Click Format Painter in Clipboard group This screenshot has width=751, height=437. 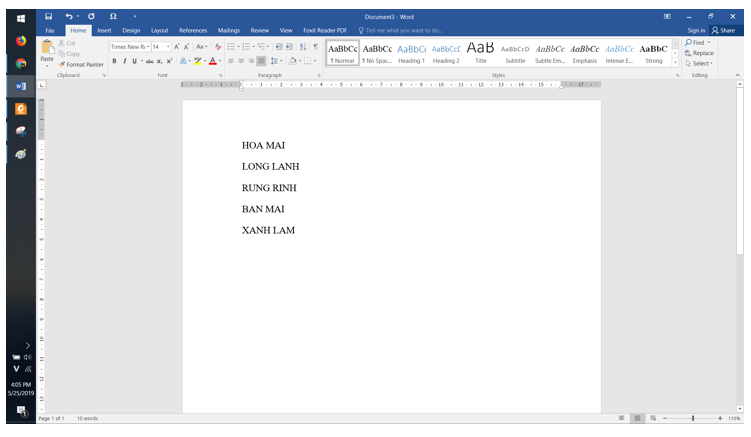tap(81, 64)
